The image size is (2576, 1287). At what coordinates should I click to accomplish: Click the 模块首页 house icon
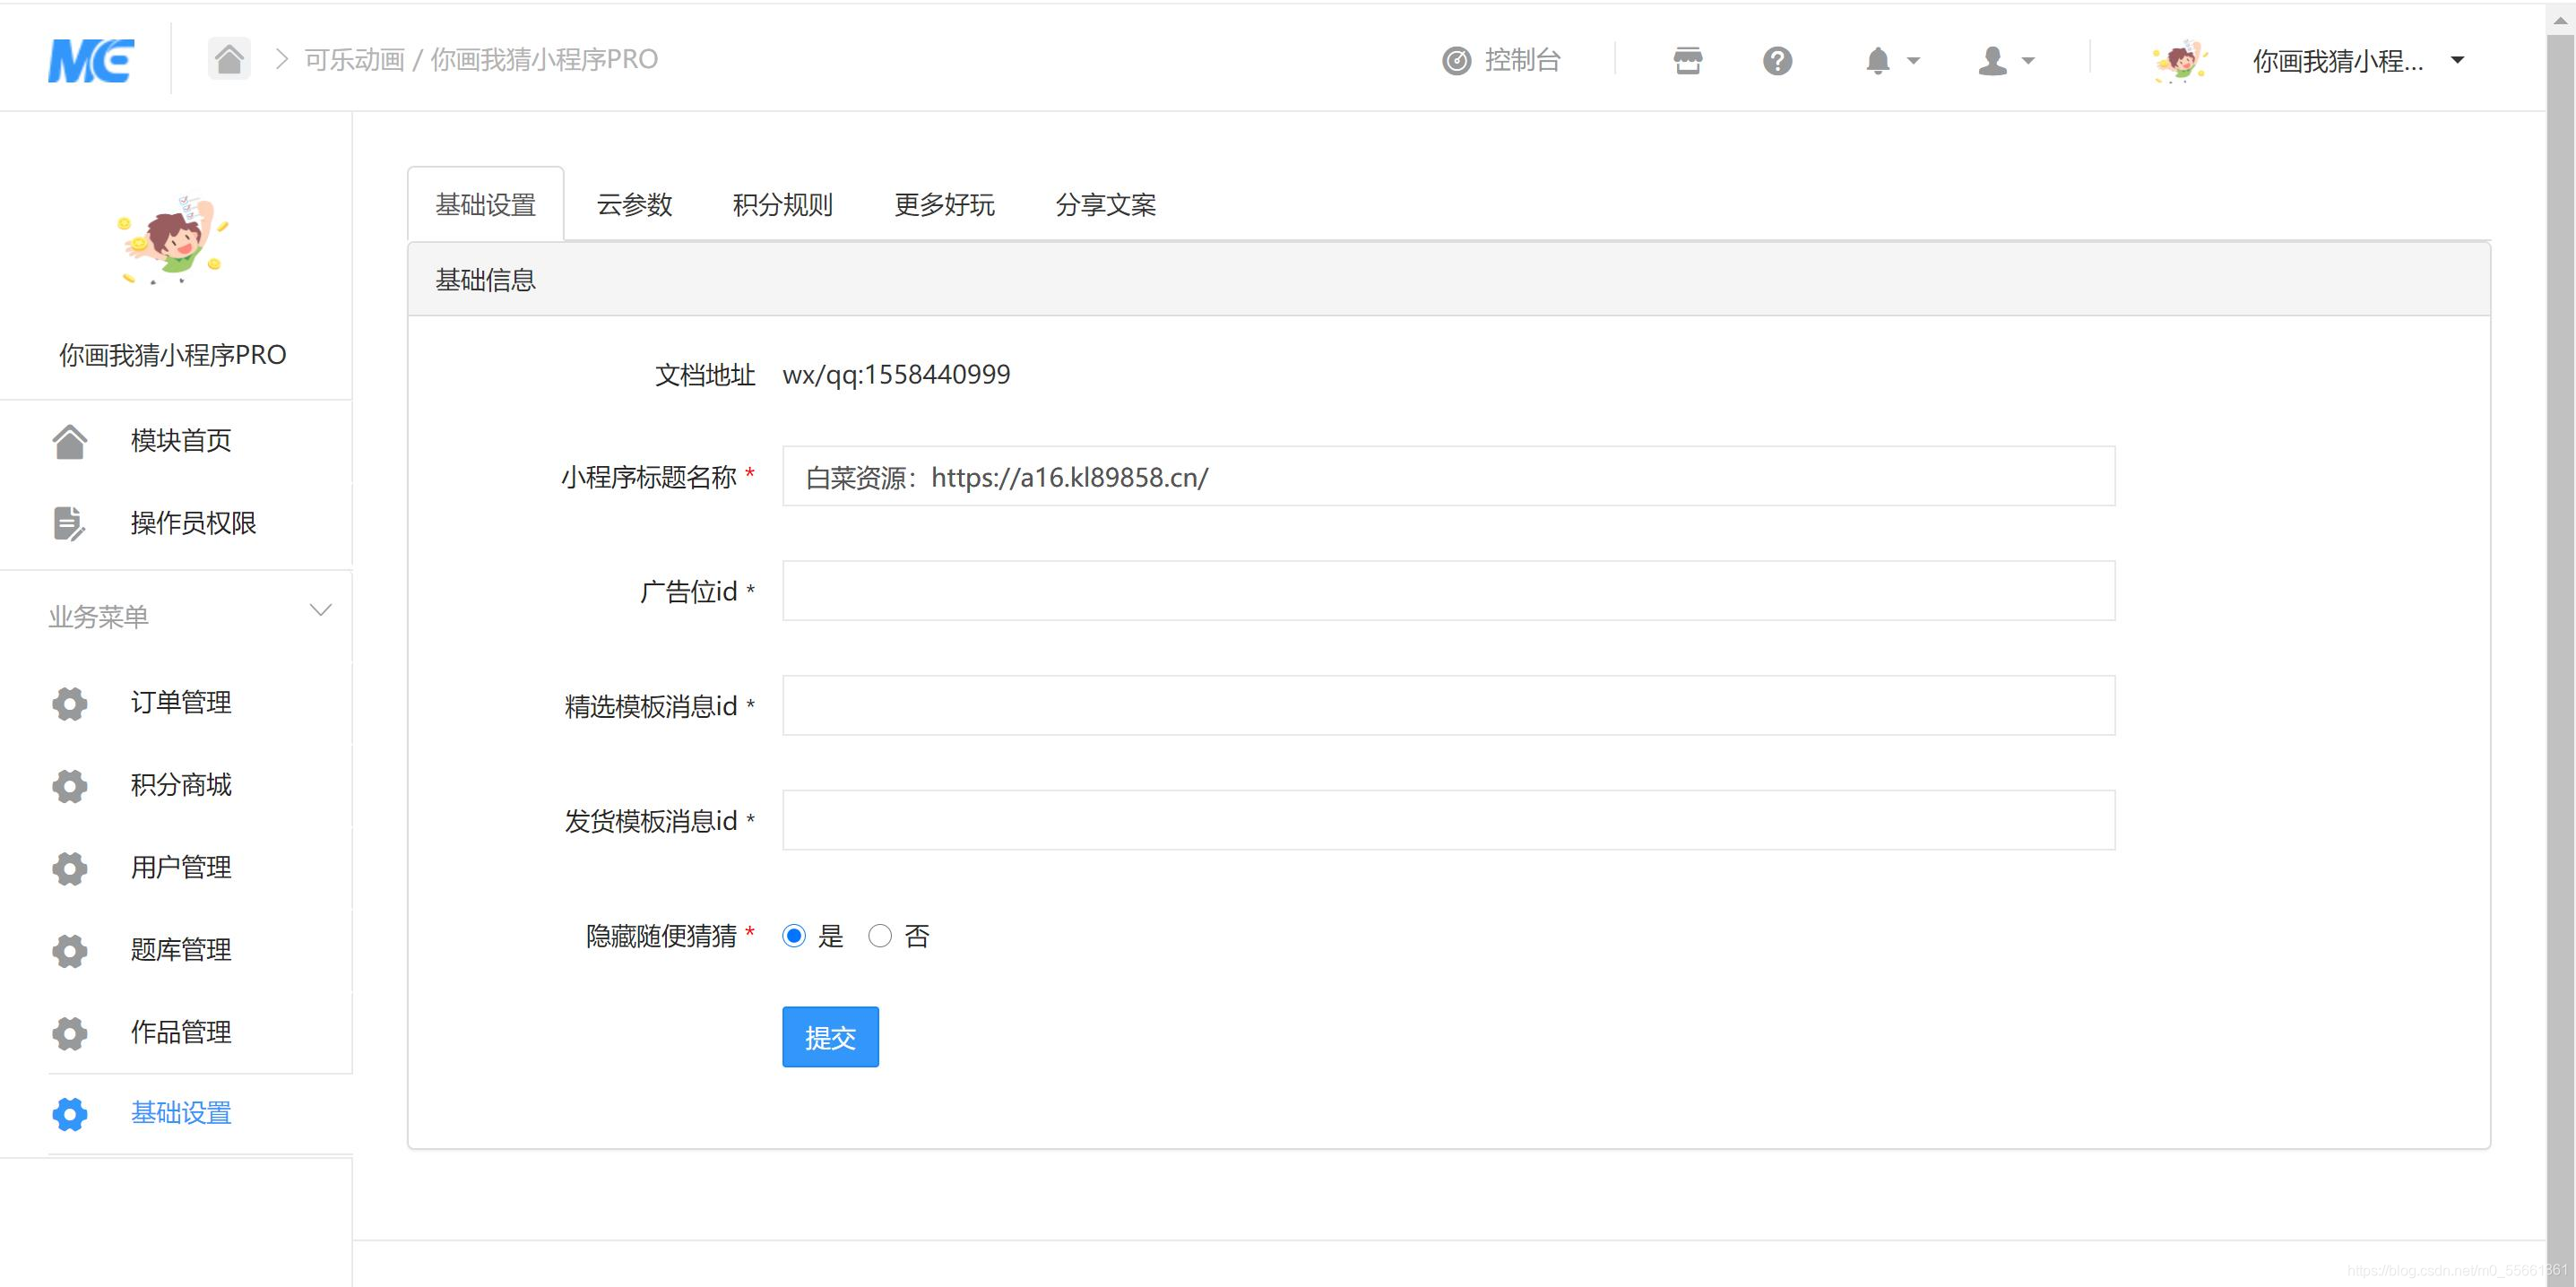coord(69,441)
